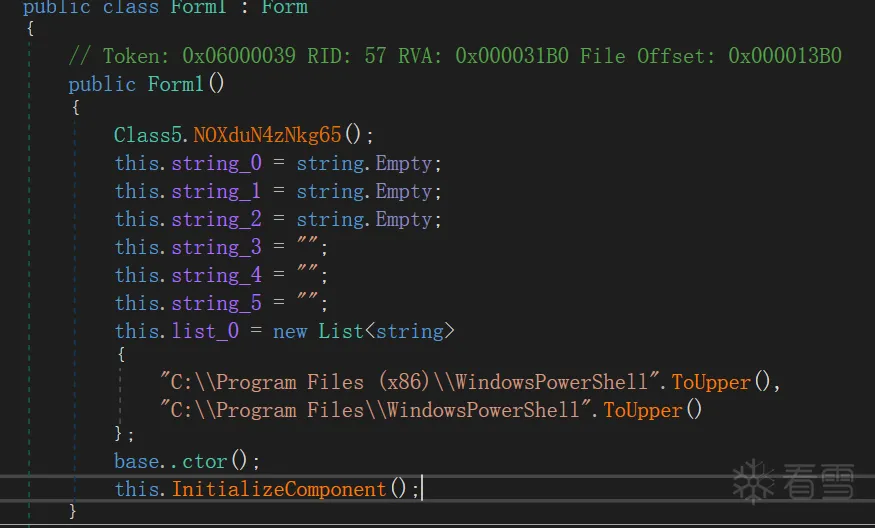Click the Form1 class name in the class declaration
The image size is (875, 528).
[x=199, y=8]
